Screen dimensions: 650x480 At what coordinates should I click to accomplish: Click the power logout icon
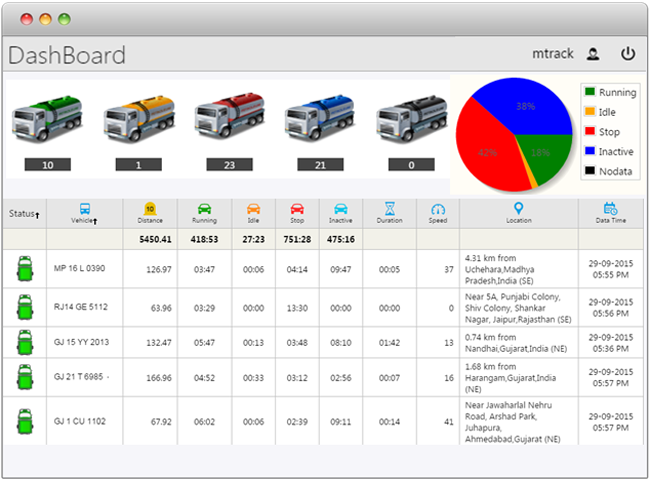click(x=628, y=54)
